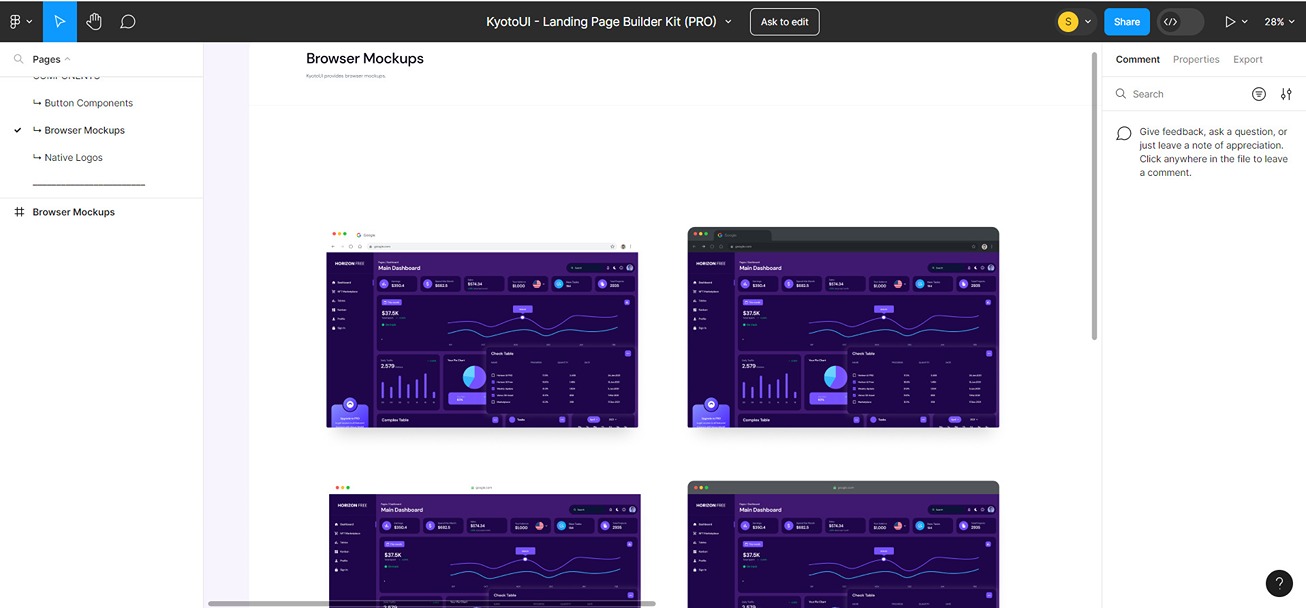The height and width of the screenshot is (608, 1306).
Task: Open comment sort settings
Action: (1286, 93)
